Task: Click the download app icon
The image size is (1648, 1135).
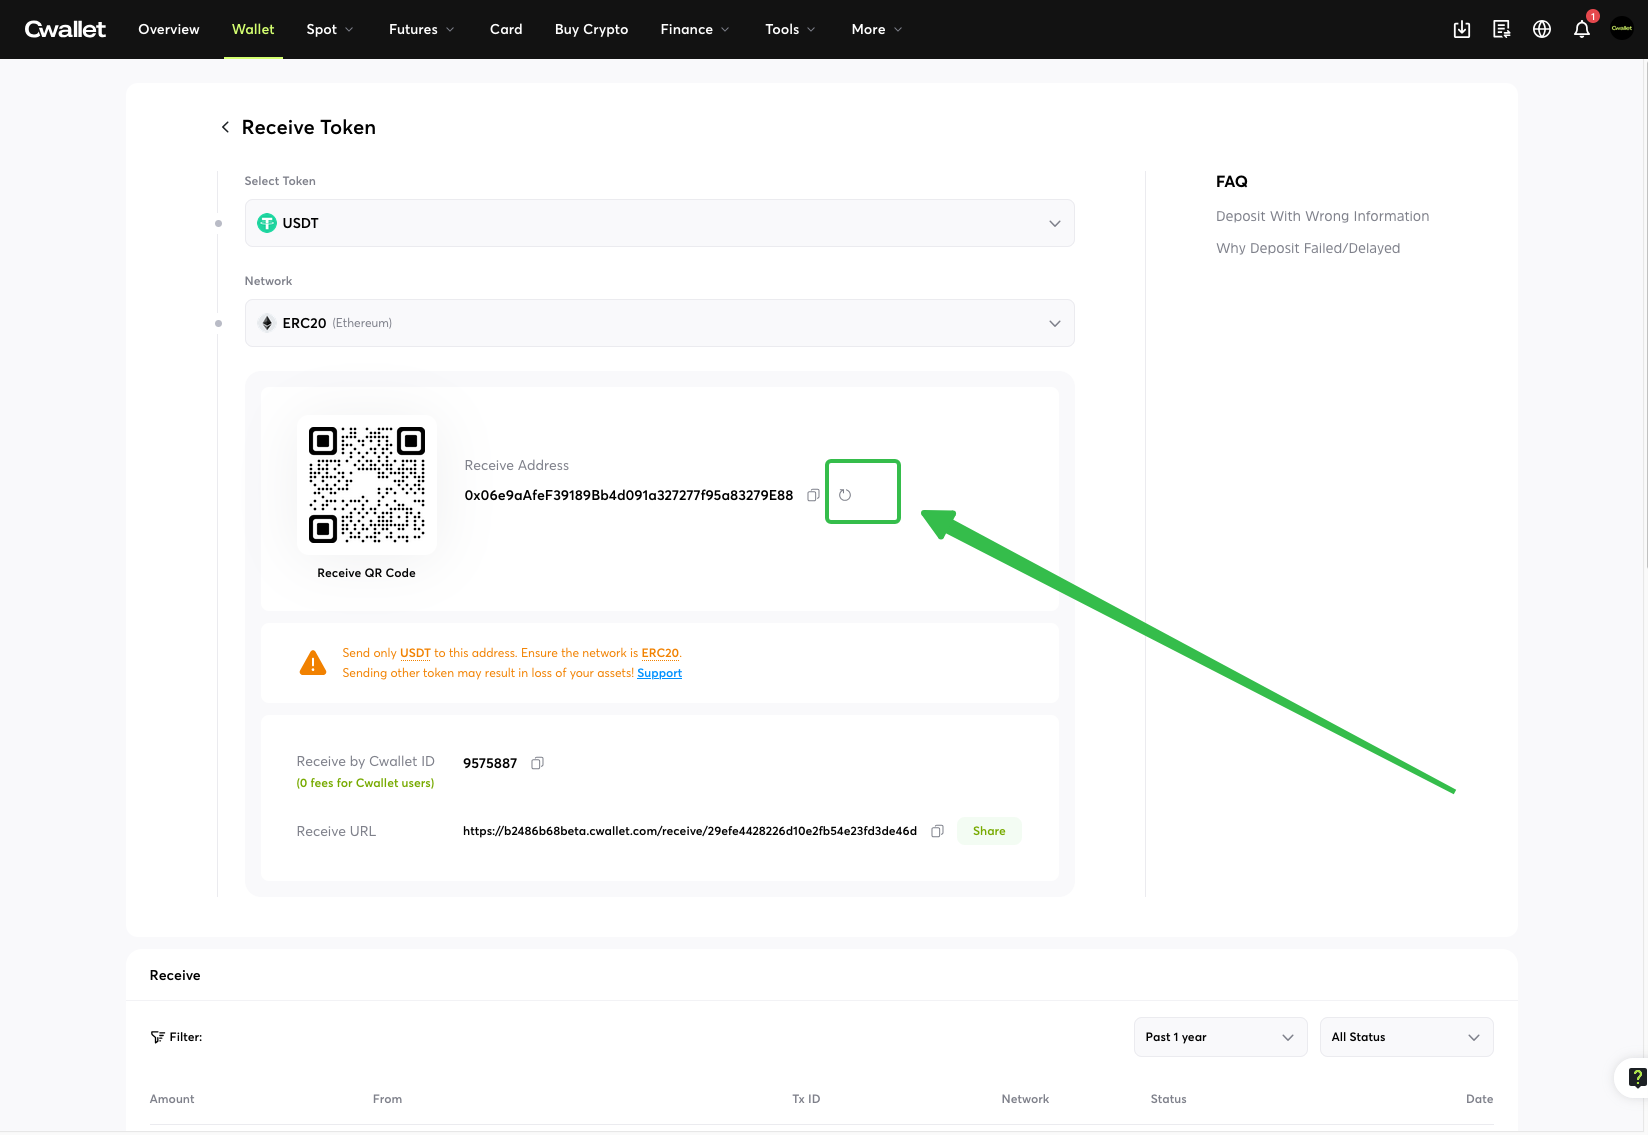Action: 1461,30
